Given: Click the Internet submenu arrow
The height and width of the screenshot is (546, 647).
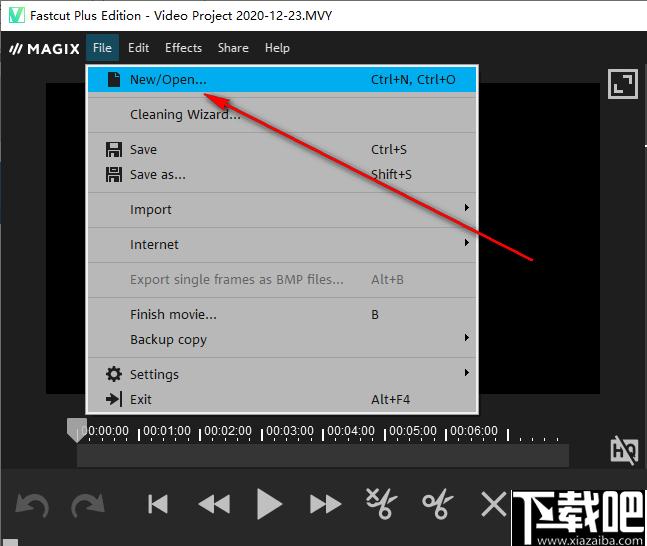Looking at the screenshot, I should click(x=467, y=242).
